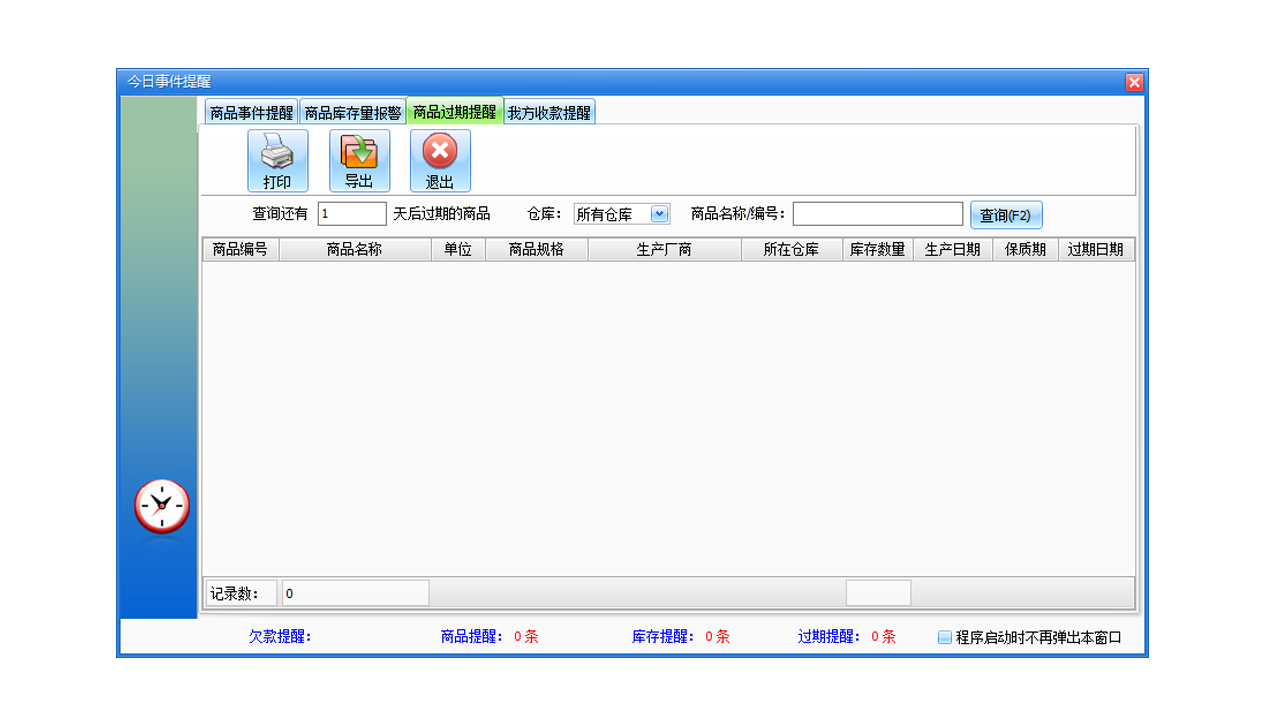Click the 打印 (Print) icon
This screenshot has height=720, width=1280.
[277, 160]
